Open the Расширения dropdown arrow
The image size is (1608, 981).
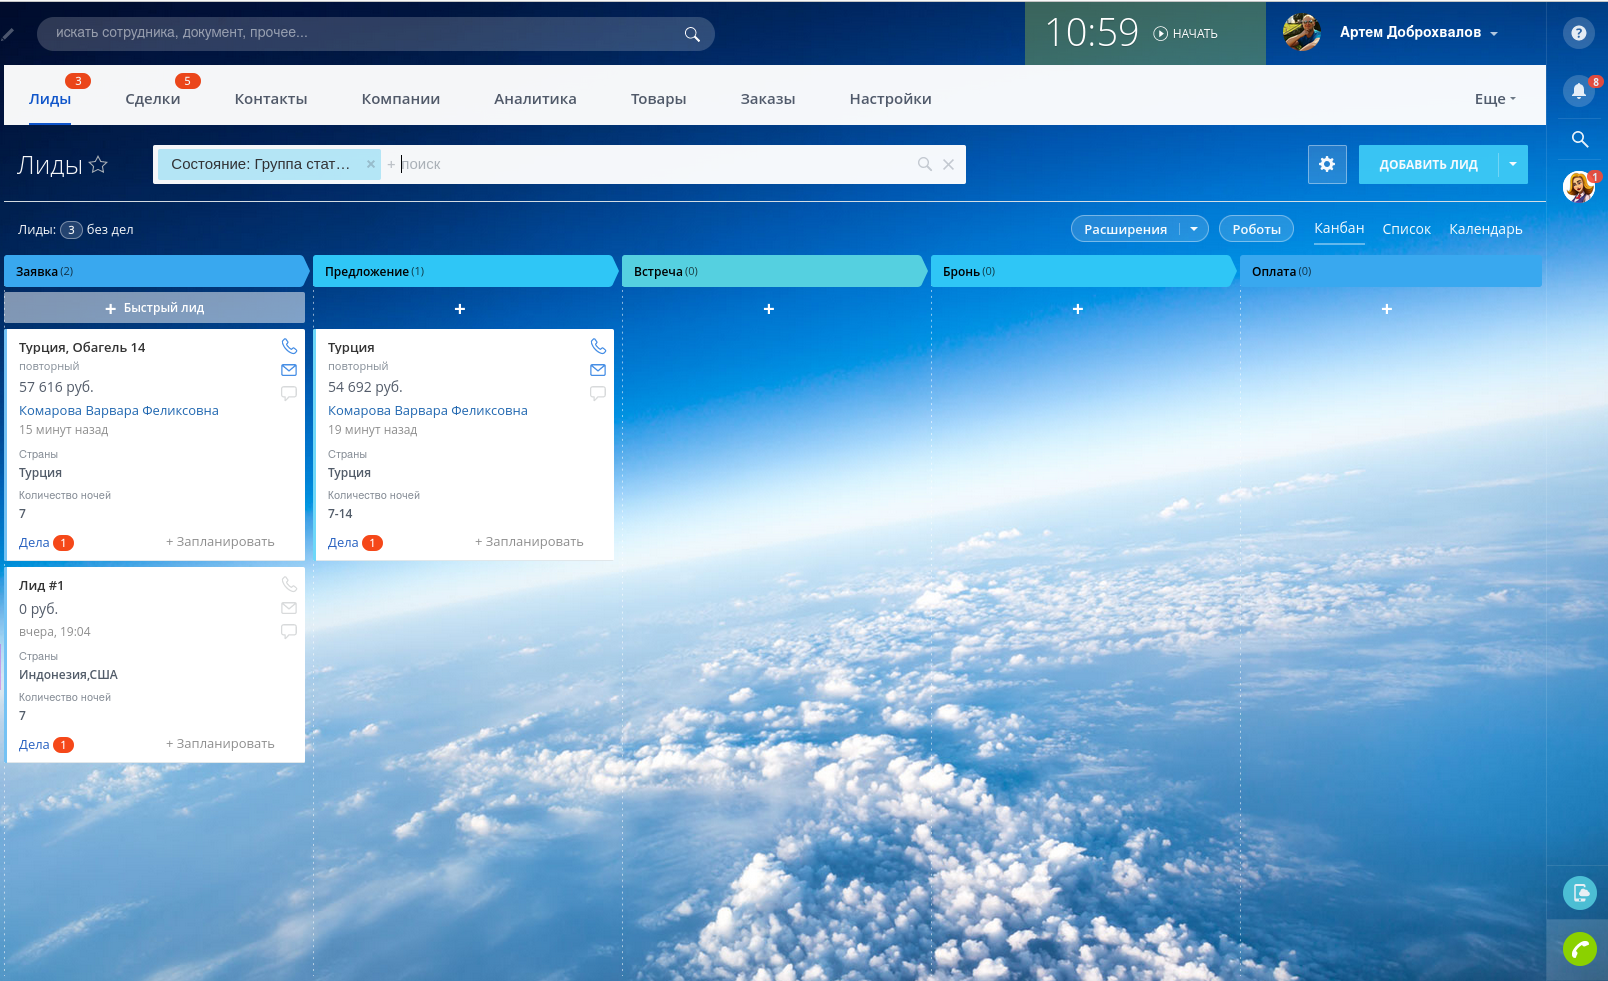(x=1194, y=229)
